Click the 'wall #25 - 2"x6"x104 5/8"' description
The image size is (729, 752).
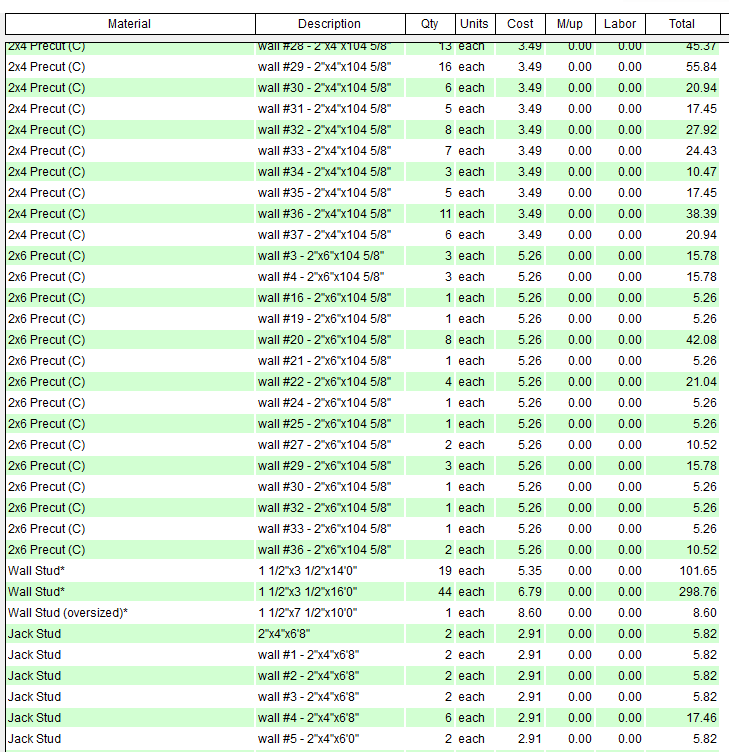coord(330,424)
